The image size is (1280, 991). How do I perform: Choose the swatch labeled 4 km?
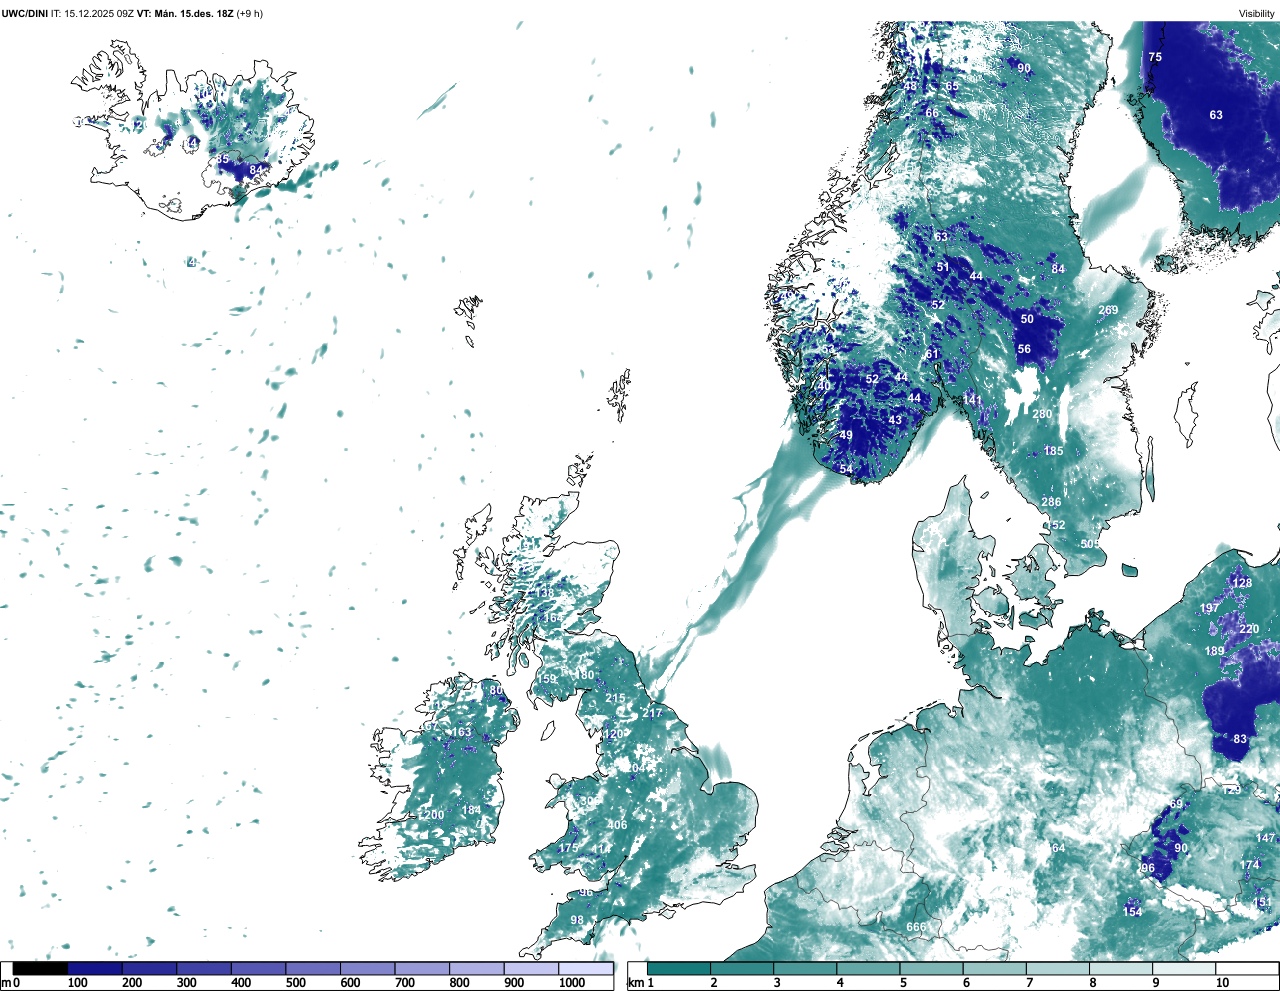[868, 969]
